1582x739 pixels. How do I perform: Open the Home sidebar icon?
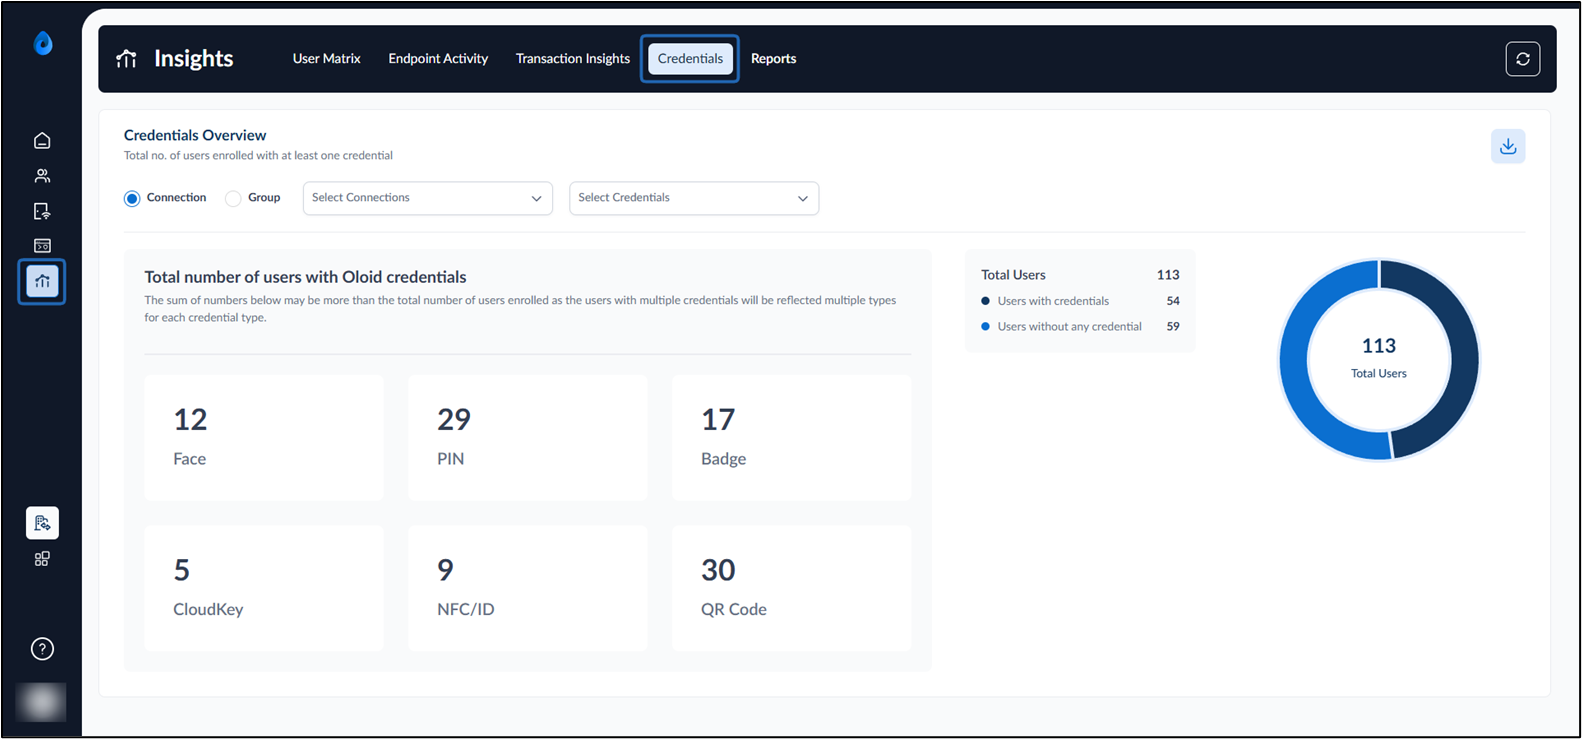(42, 141)
